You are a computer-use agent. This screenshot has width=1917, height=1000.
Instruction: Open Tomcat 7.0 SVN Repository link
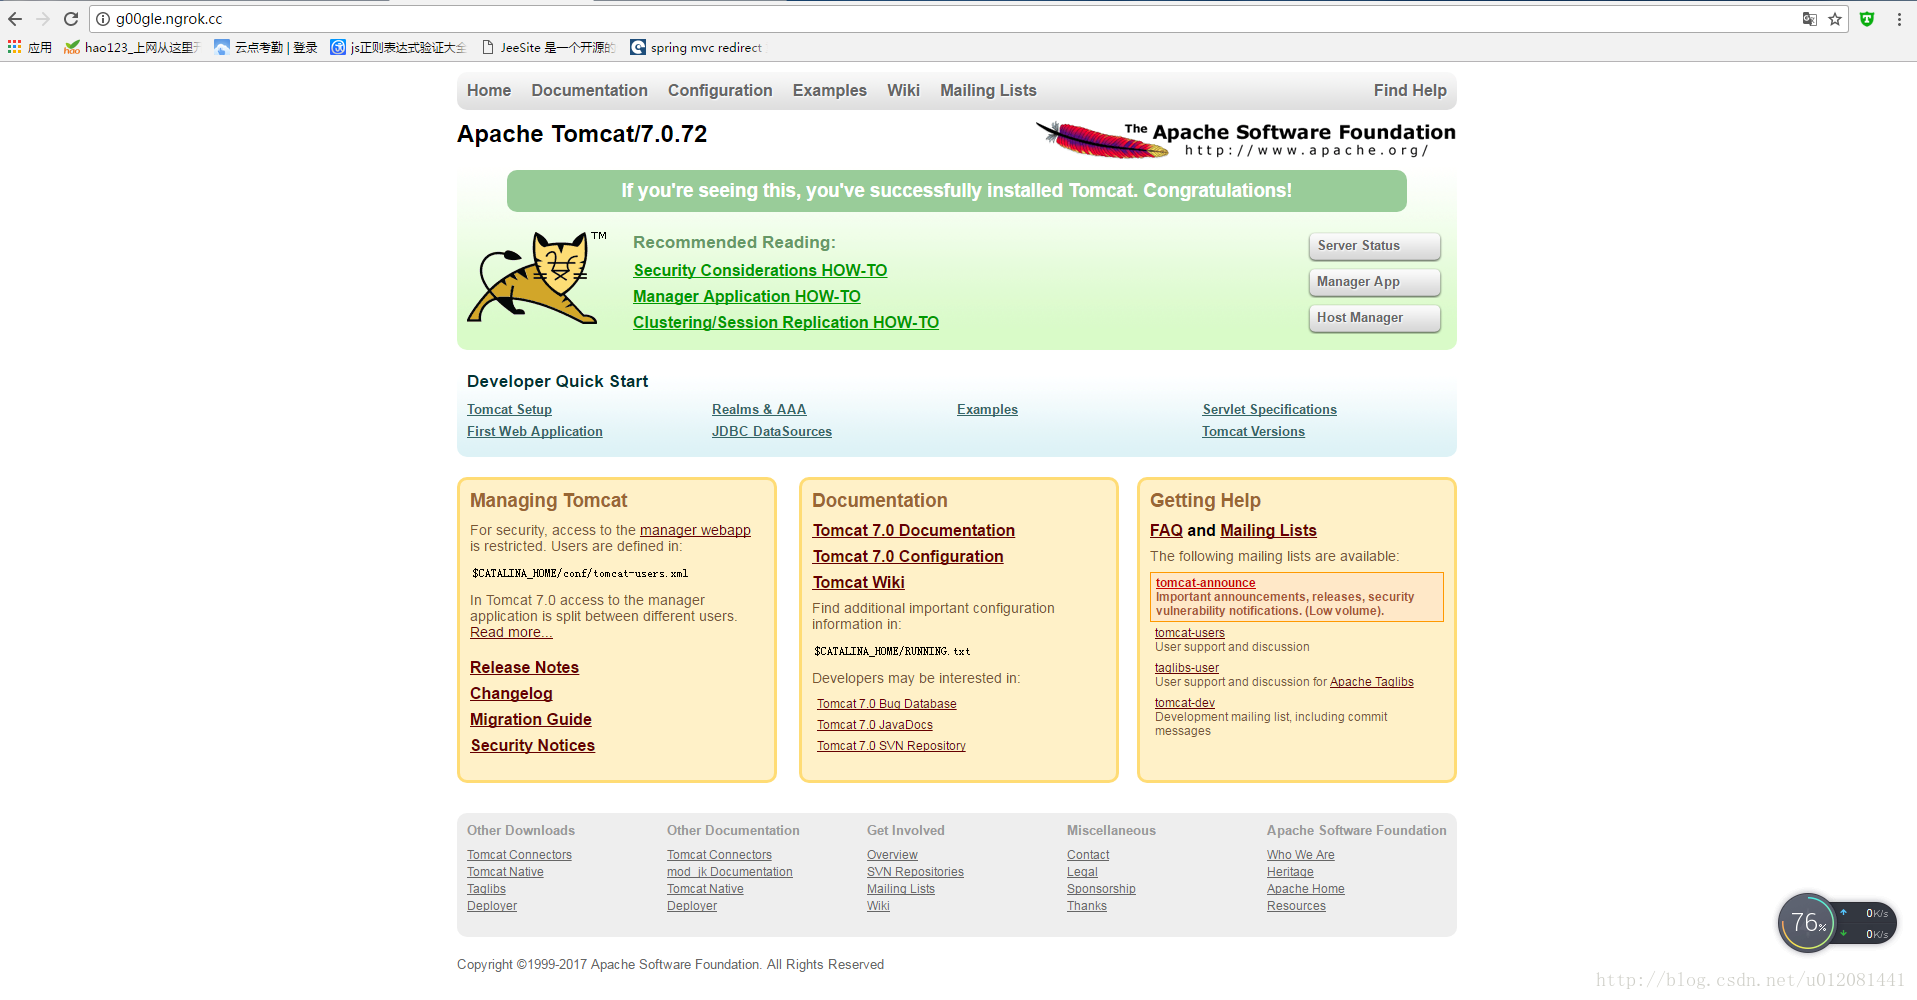pyautogui.click(x=891, y=746)
